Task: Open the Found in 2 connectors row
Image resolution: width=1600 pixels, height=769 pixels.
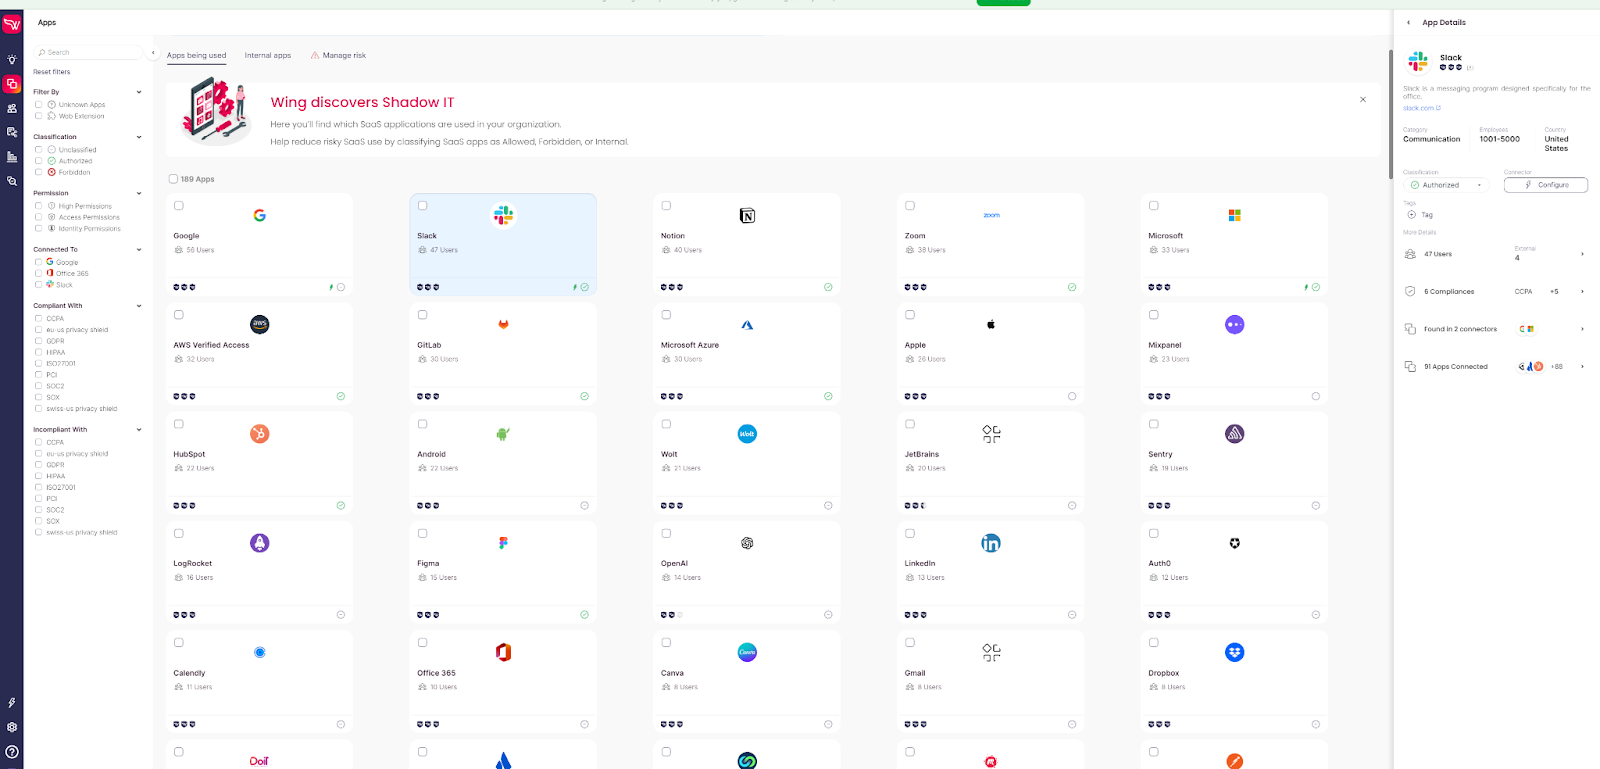Action: click(1495, 329)
